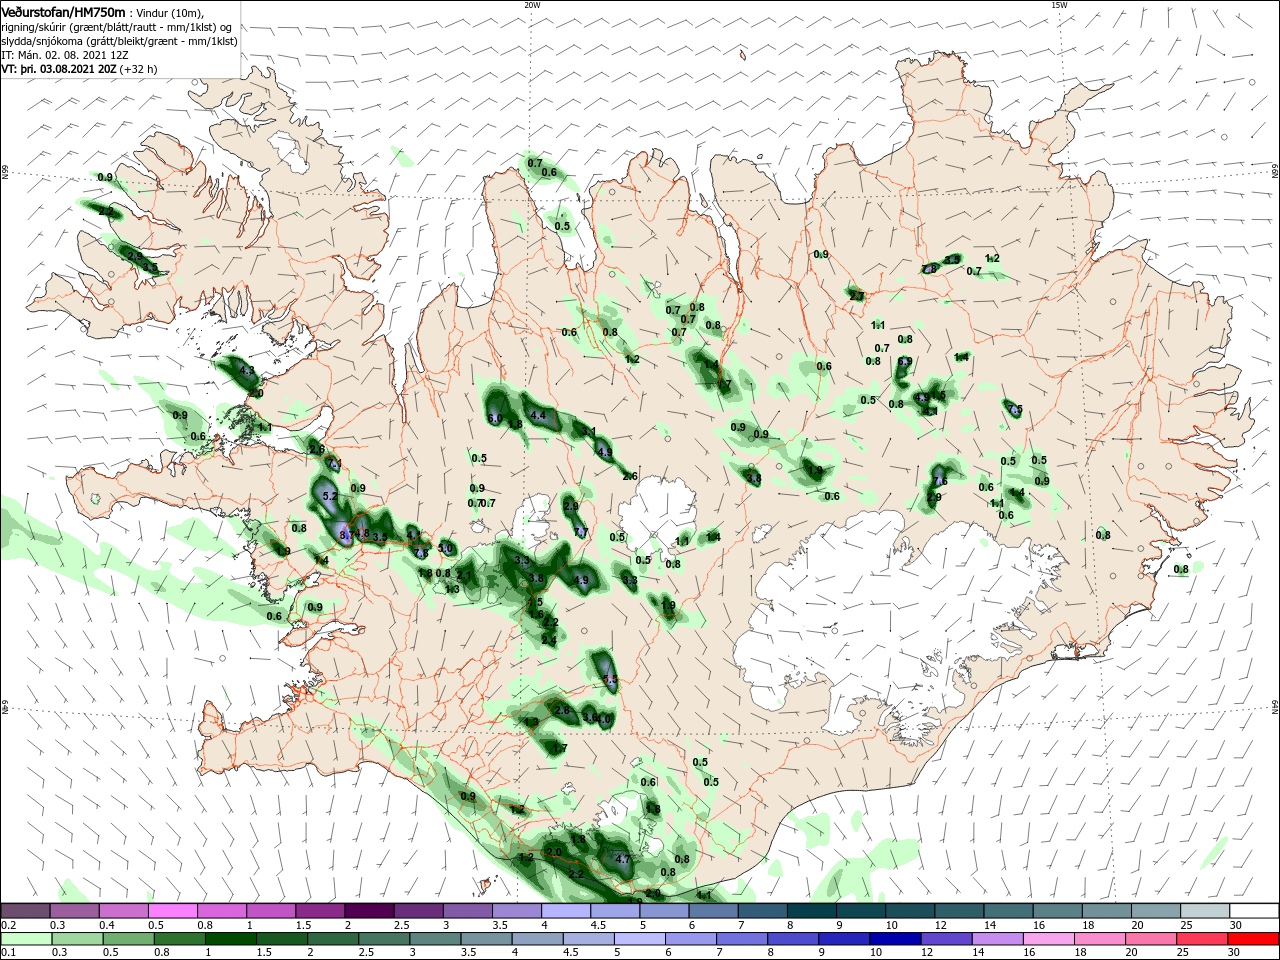The height and width of the screenshot is (960, 1280).
Task: Click the 4.7 precipitation value on south coast
Action: click(x=622, y=859)
